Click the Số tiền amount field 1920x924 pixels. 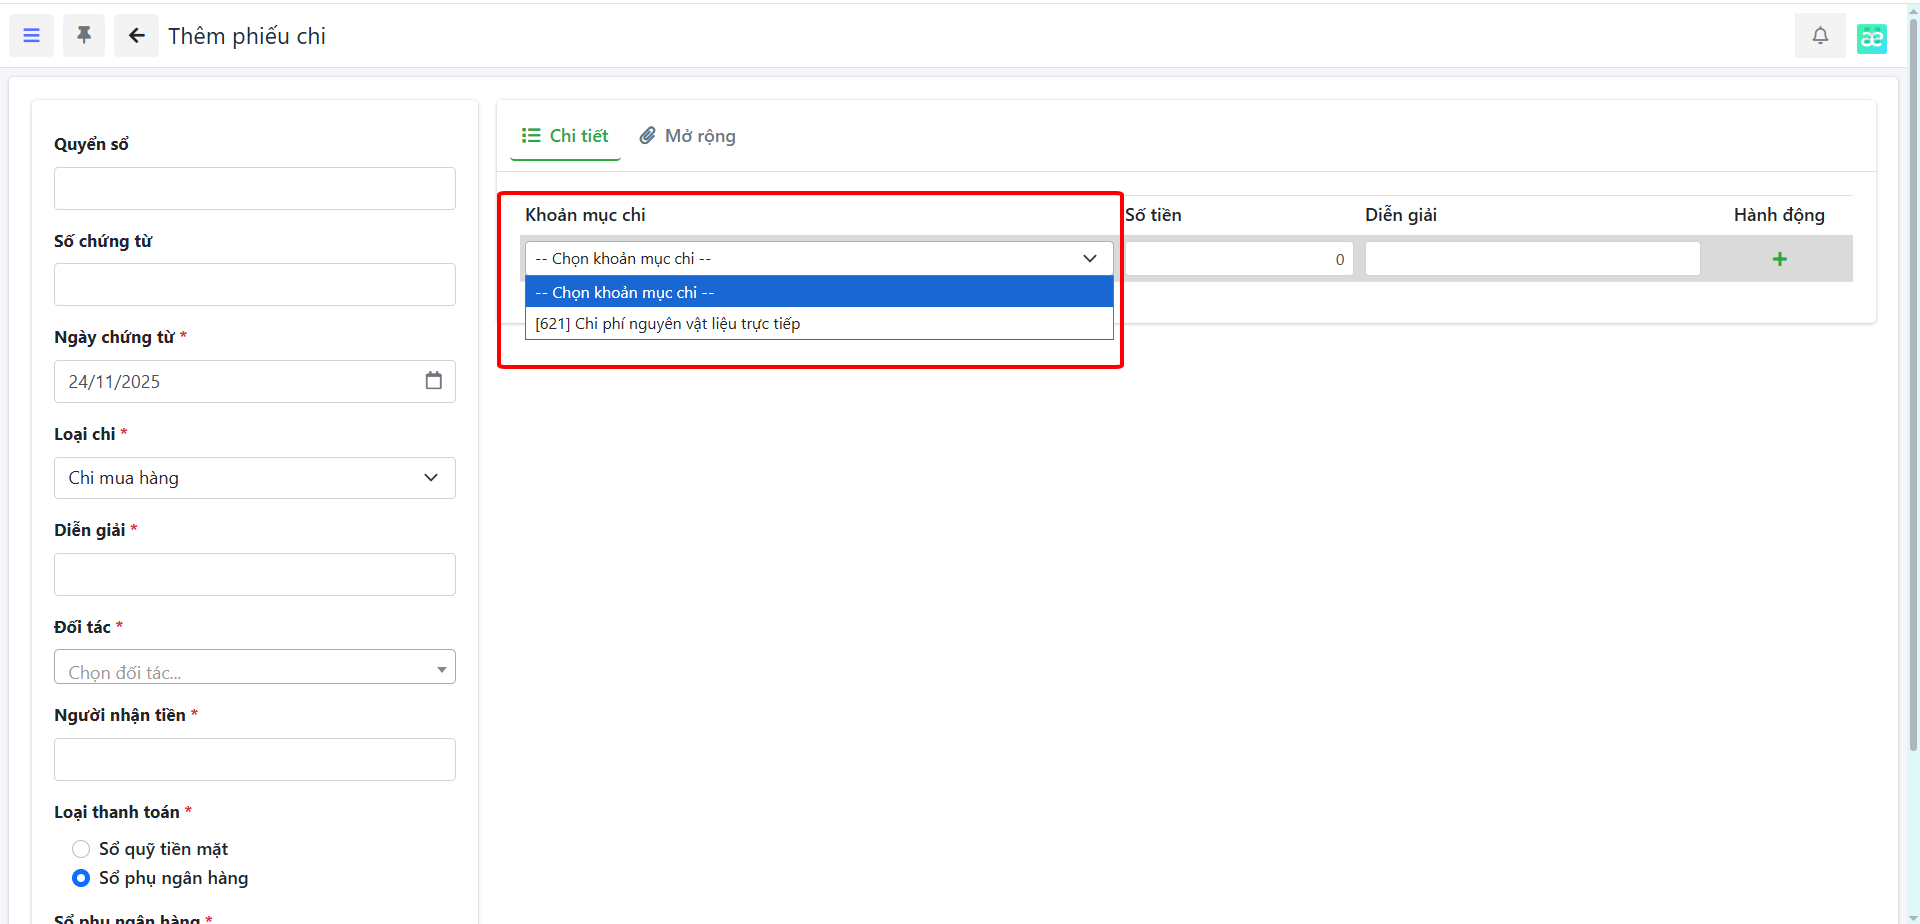[1238, 259]
